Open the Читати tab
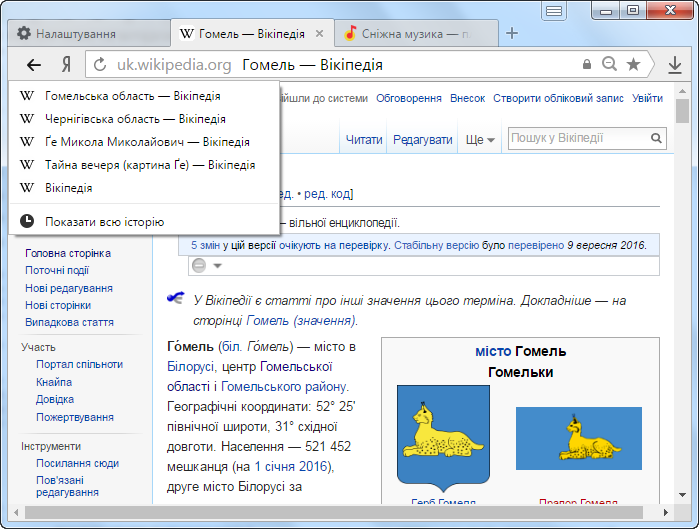699x529 pixels. [x=364, y=140]
